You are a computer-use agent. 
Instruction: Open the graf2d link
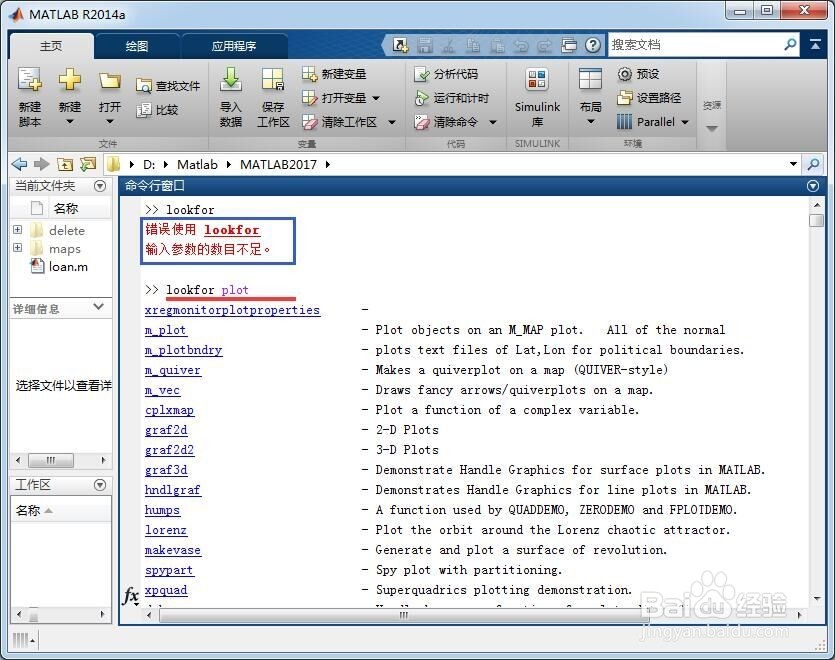(x=166, y=430)
